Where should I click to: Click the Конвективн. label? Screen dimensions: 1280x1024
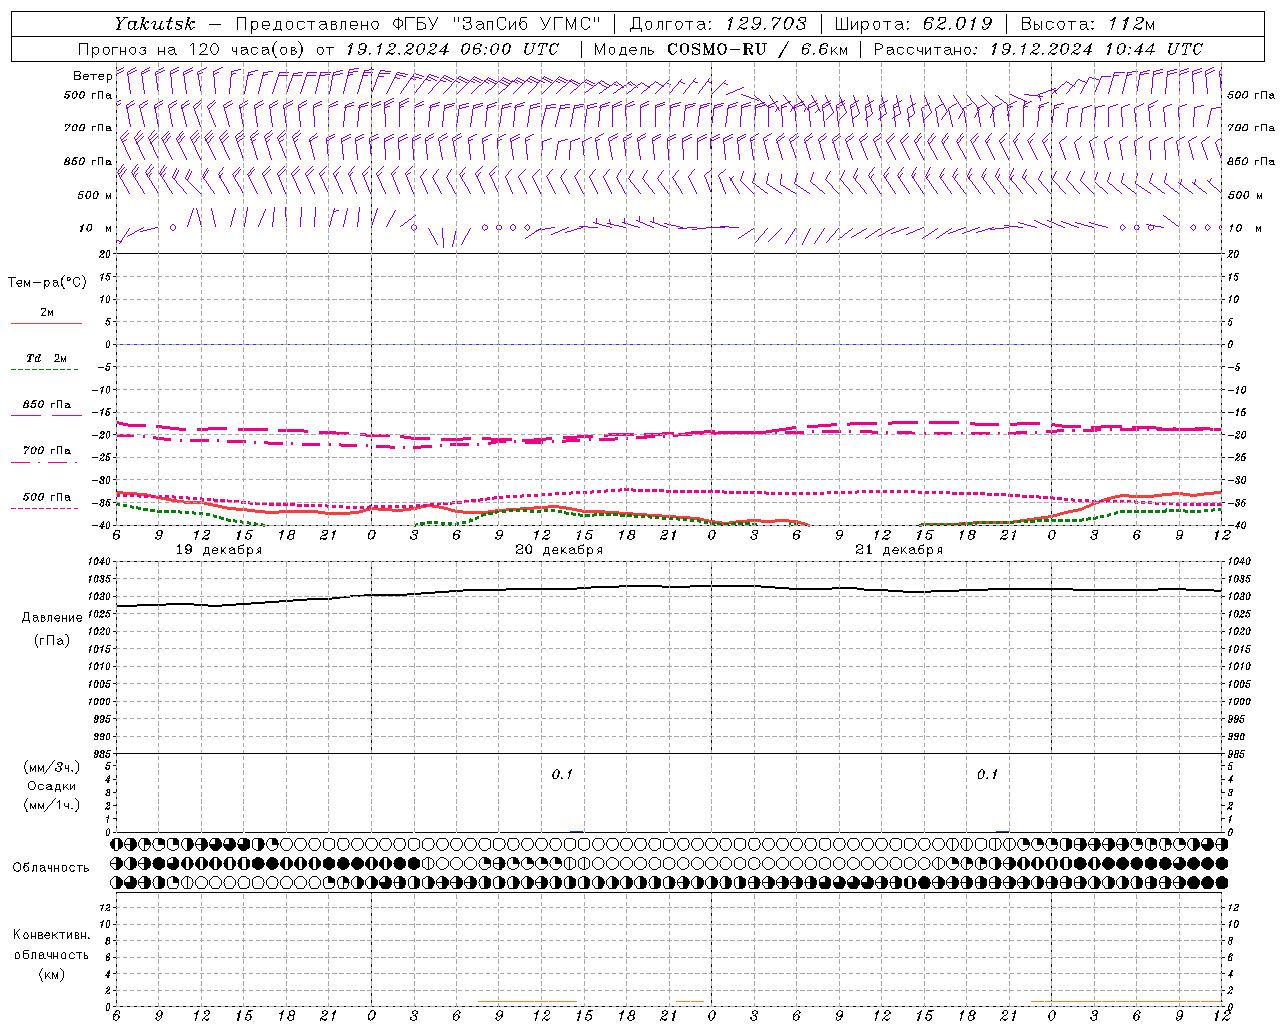(x=51, y=935)
